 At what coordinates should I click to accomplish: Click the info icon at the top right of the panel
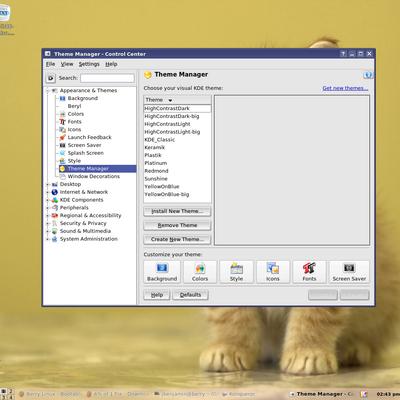[x=368, y=75]
